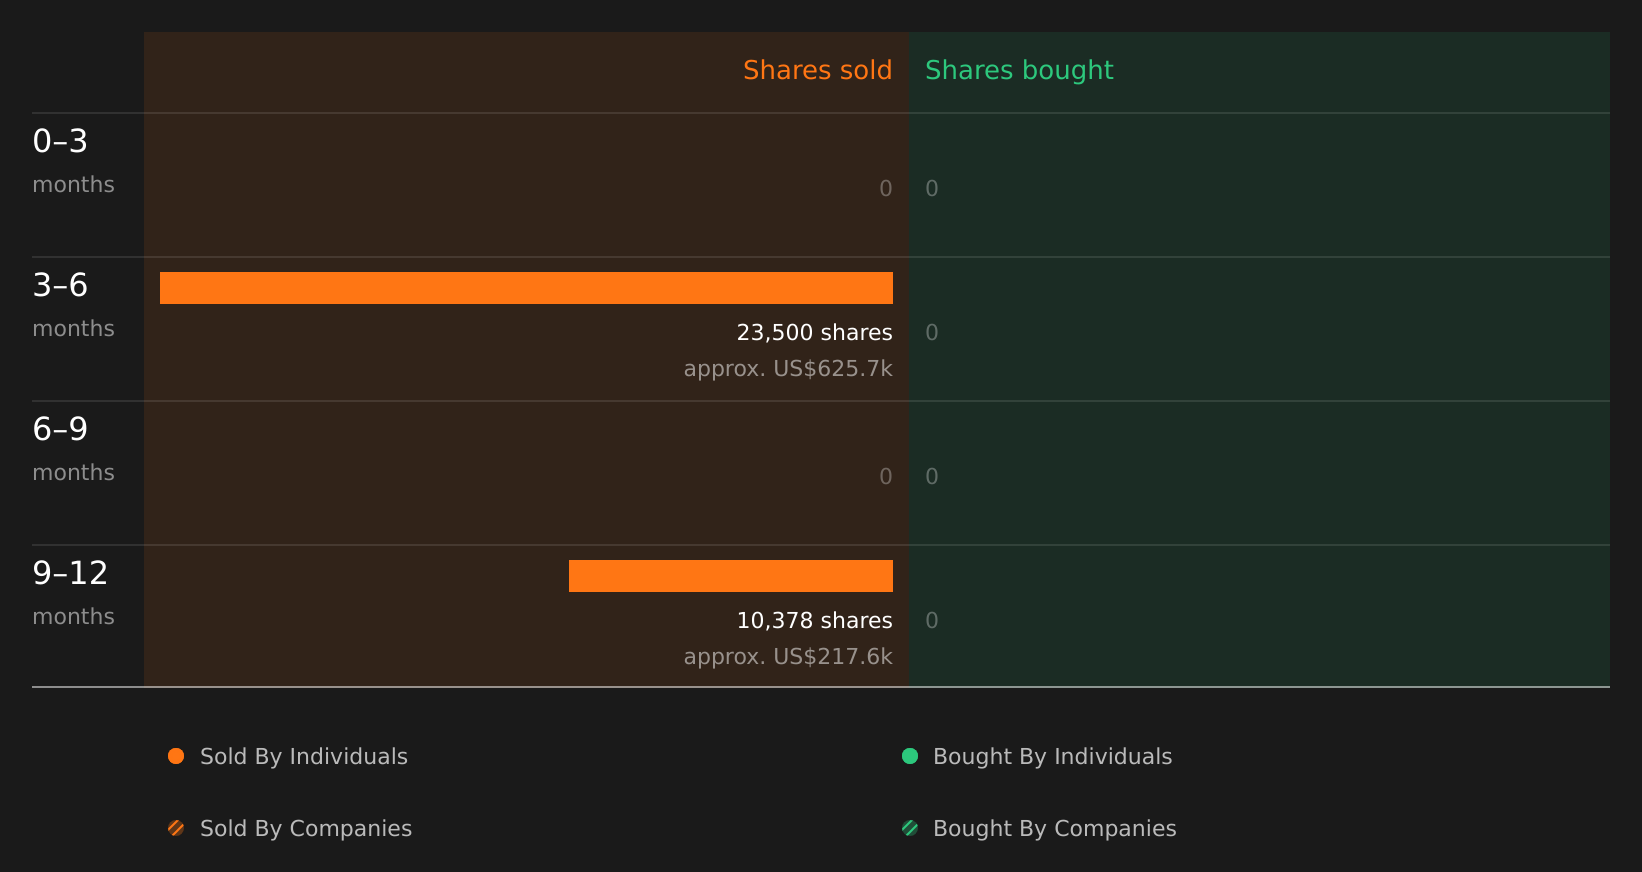This screenshot has width=1642, height=872.
Task: Click the approx. US$625.7k amount
Action: [788, 368]
